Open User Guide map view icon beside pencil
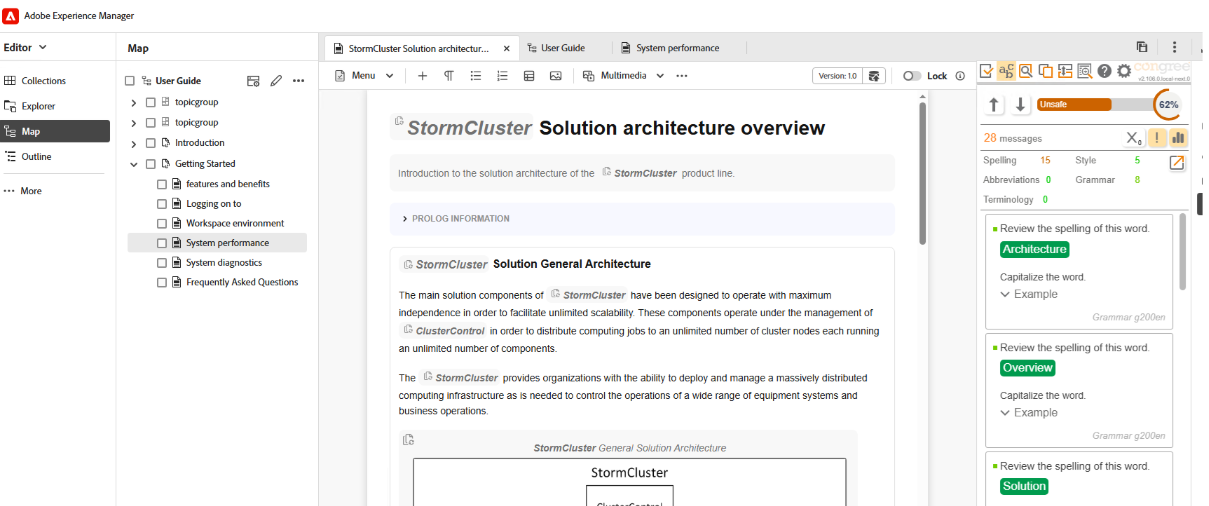 coord(253,81)
